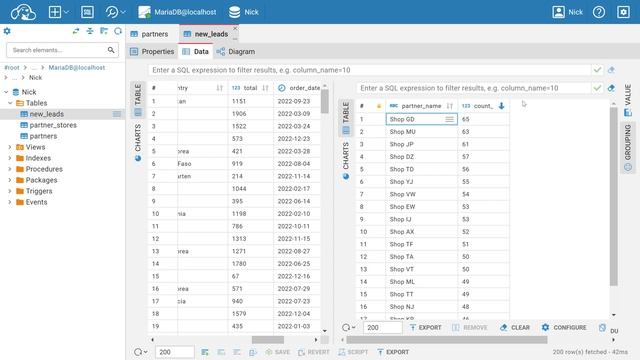Click the navigator filter tree icon

(x=104, y=31)
